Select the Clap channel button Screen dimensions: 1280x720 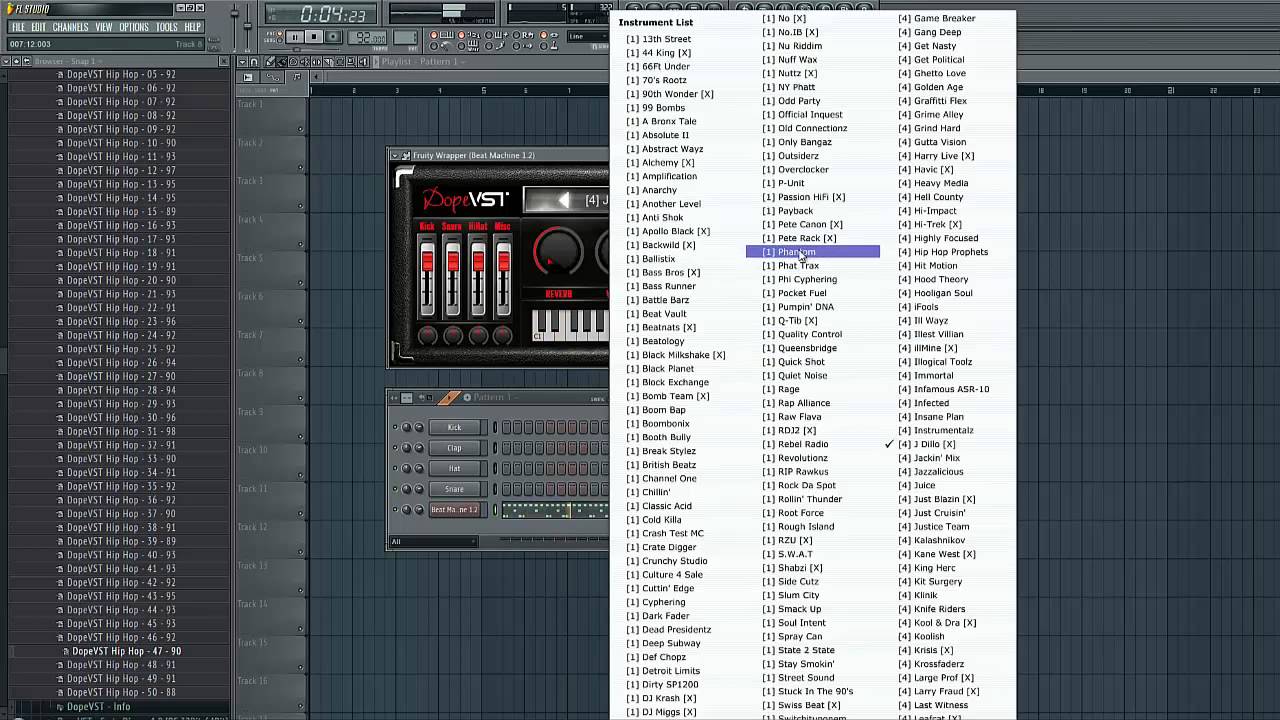(x=455, y=448)
